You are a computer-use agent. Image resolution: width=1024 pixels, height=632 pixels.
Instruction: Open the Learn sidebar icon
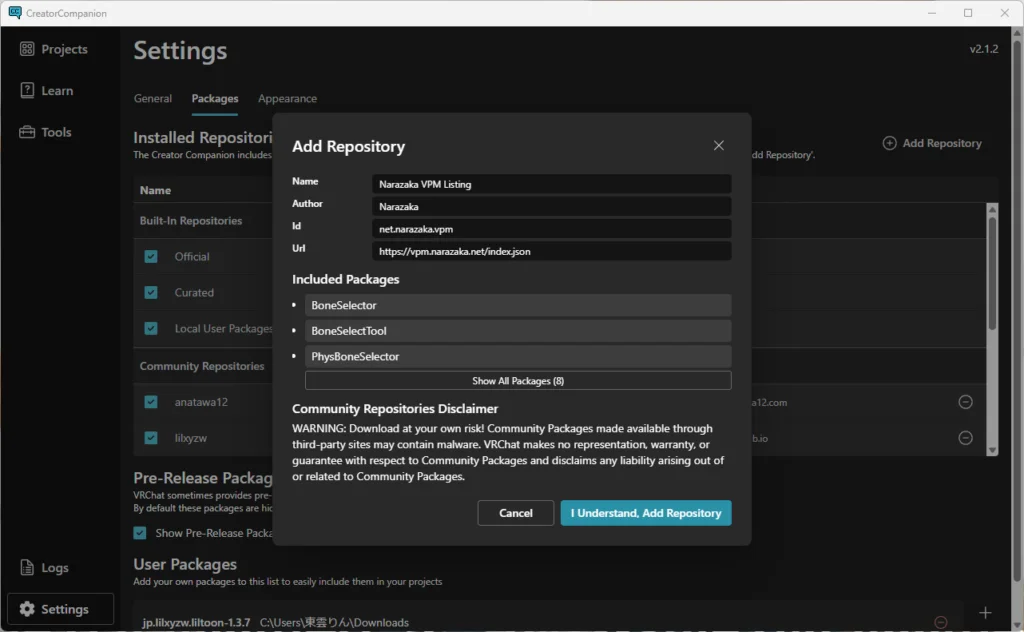click(27, 90)
